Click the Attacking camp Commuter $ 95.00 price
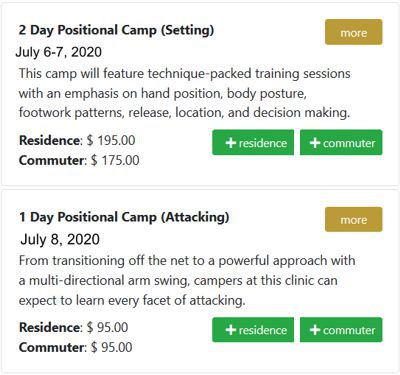Image resolution: width=400 pixels, height=375 pixels. [75, 347]
